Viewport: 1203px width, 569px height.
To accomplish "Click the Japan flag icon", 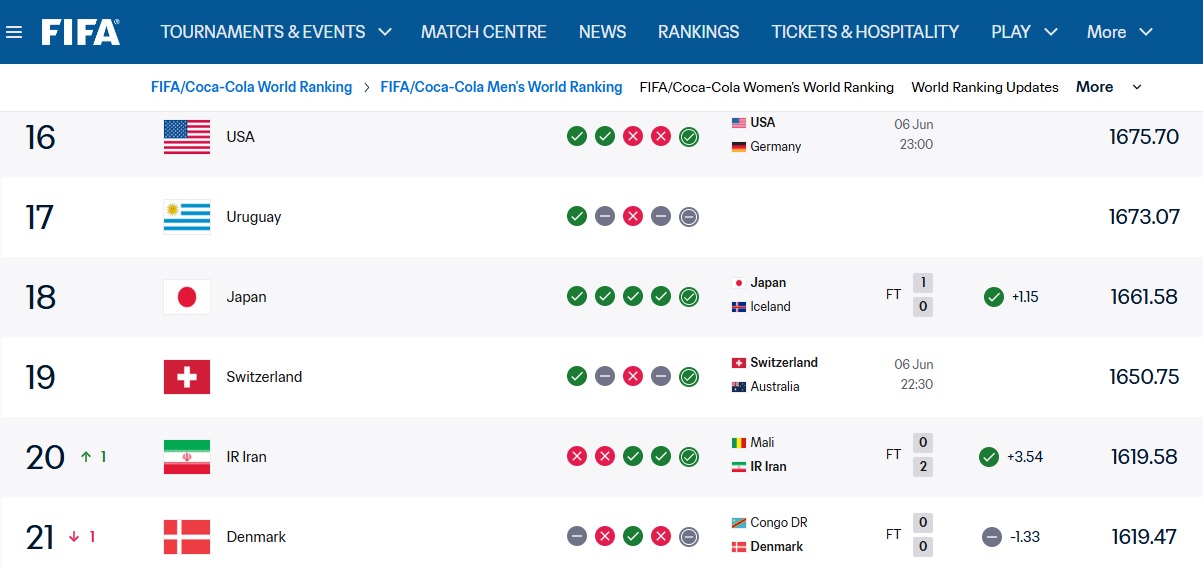I will (x=187, y=297).
